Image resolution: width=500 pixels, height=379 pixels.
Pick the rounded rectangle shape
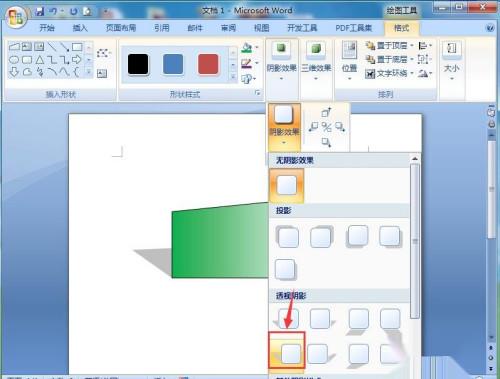pyautogui.click(x=27, y=60)
